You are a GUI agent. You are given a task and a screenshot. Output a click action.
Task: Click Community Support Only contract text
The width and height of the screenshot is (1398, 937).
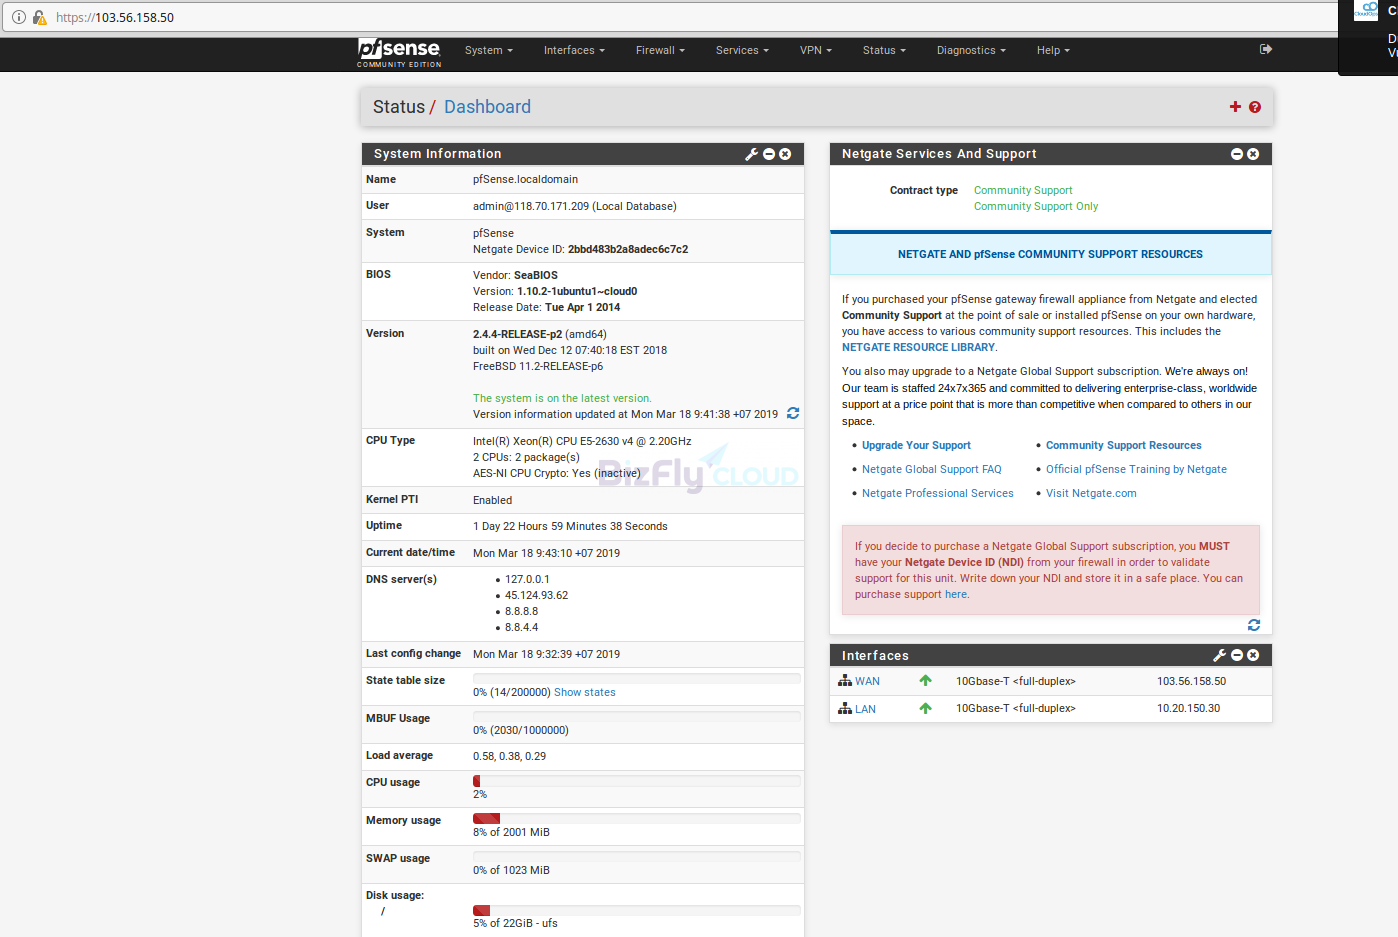pyautogui.click(x=1036, y=206)
